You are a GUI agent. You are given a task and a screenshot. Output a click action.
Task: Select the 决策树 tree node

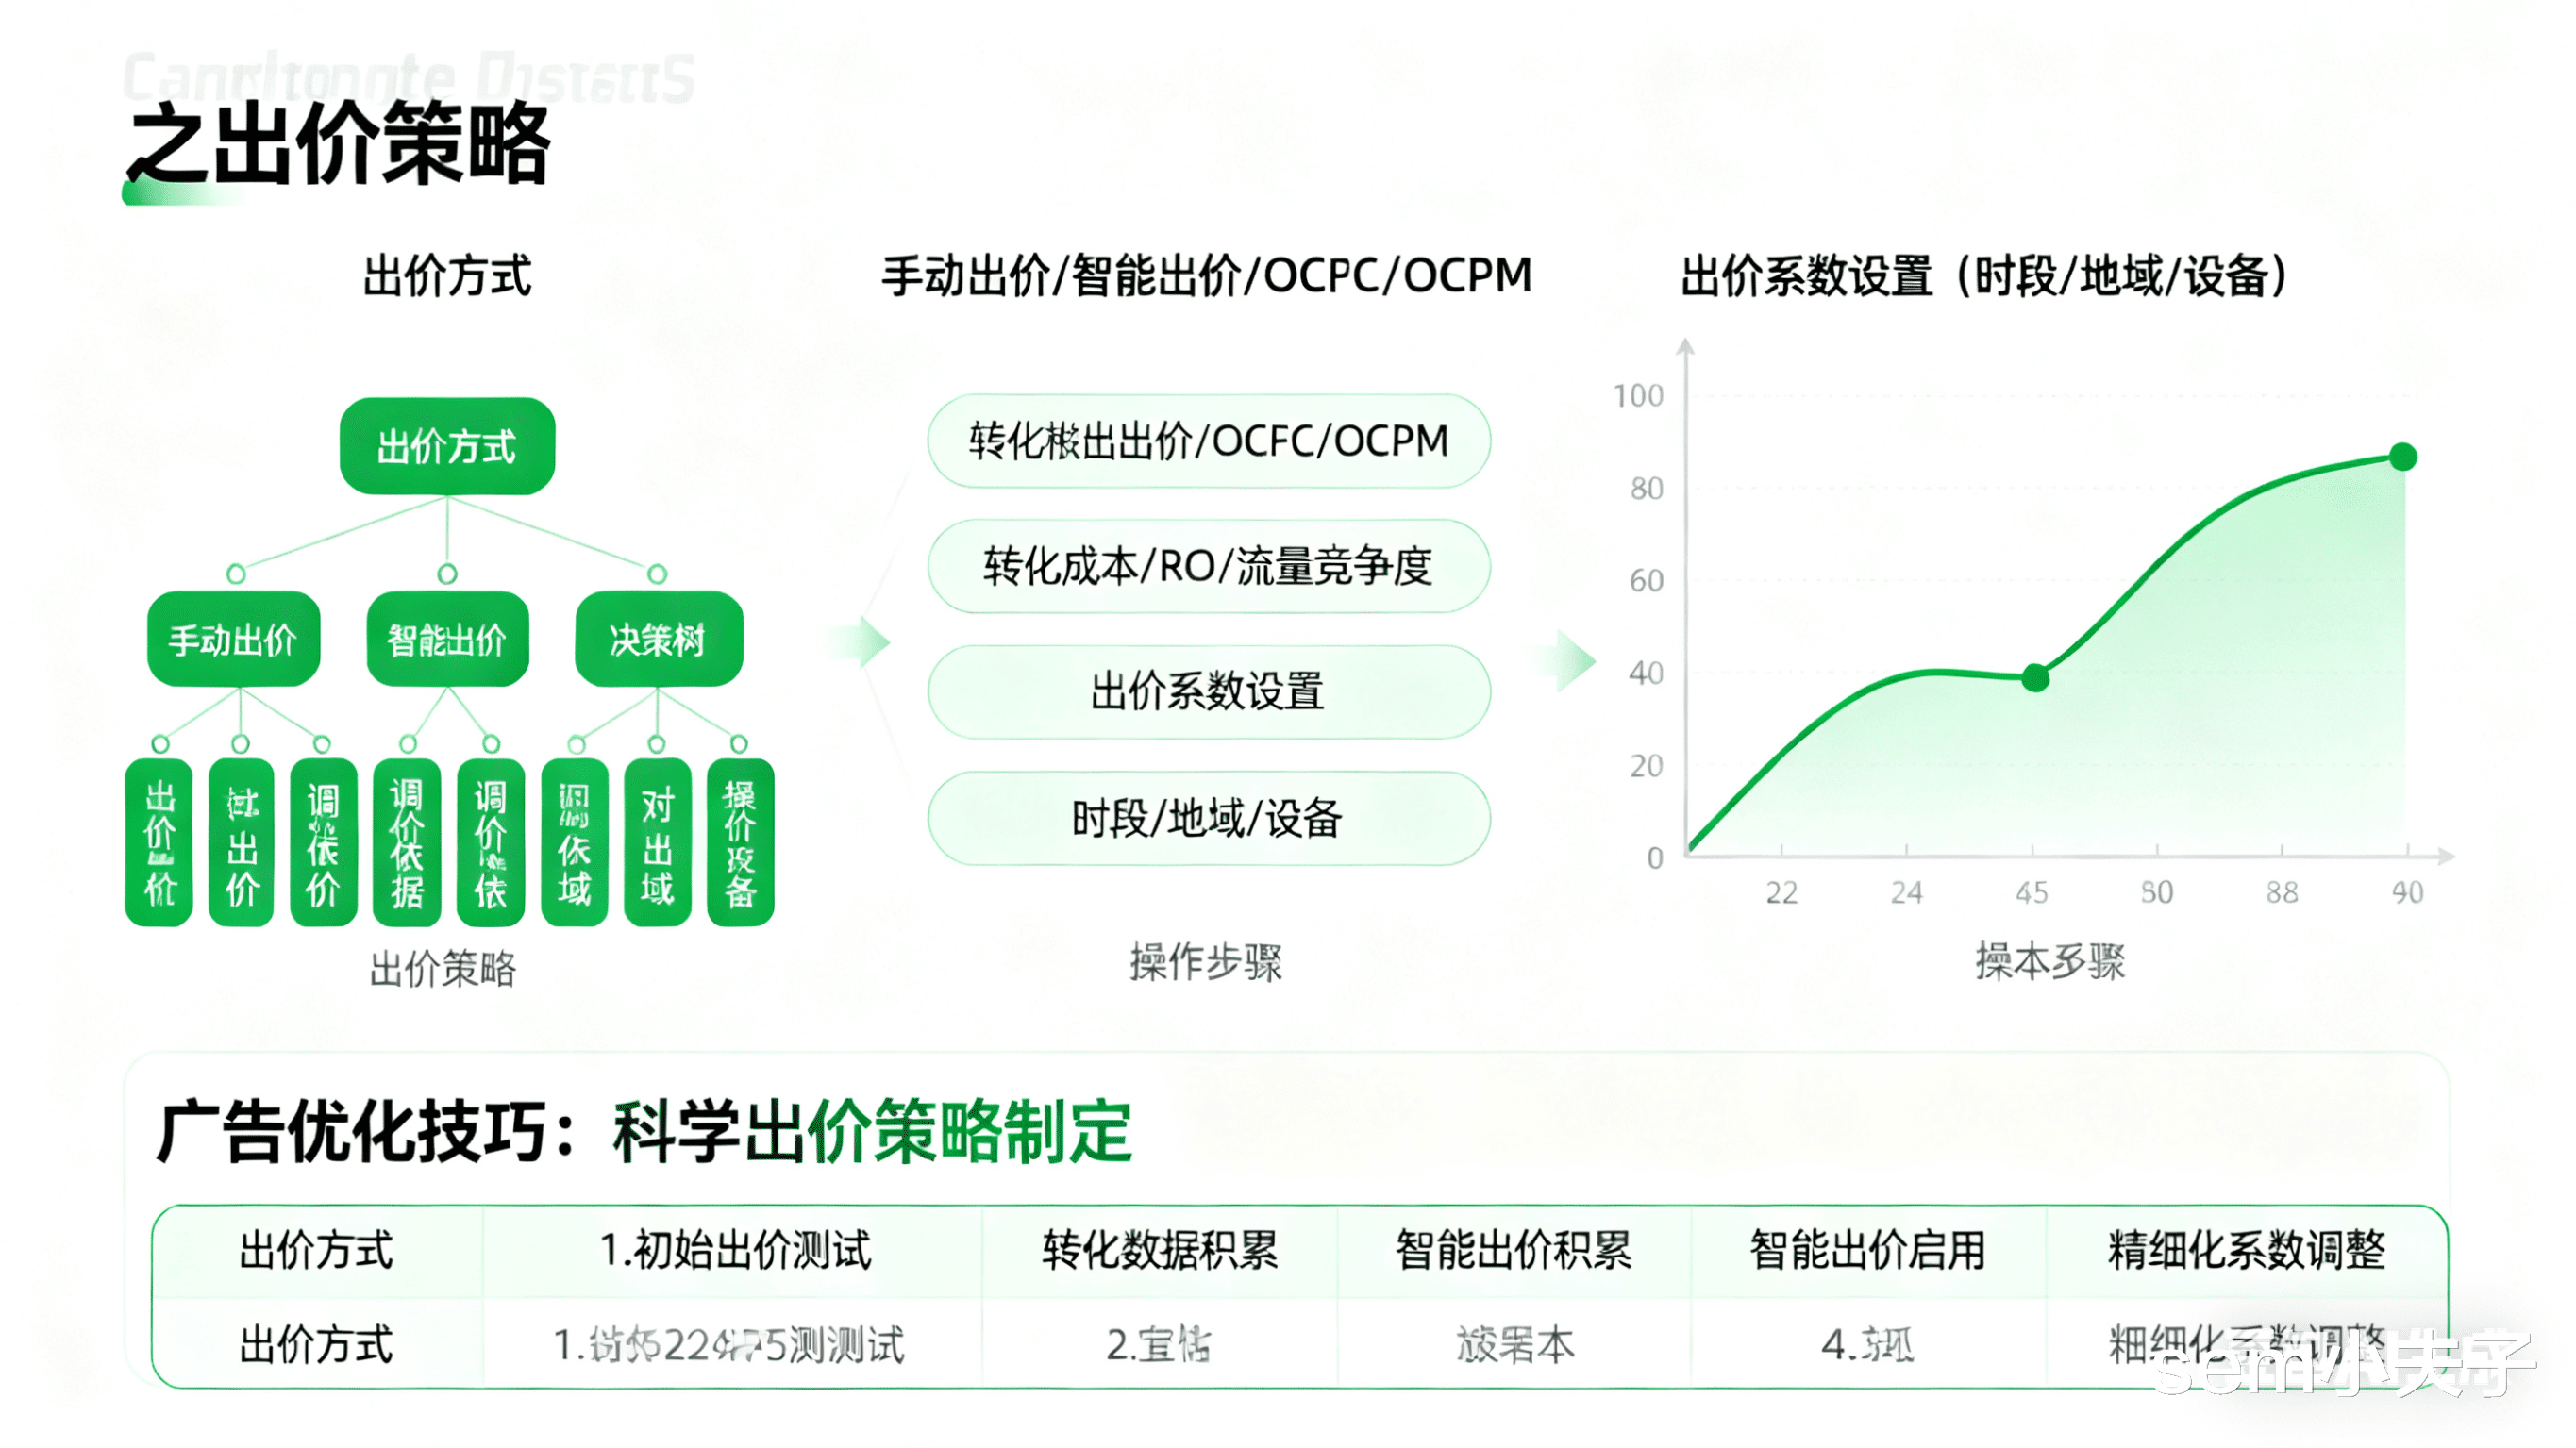click(658, 639)
